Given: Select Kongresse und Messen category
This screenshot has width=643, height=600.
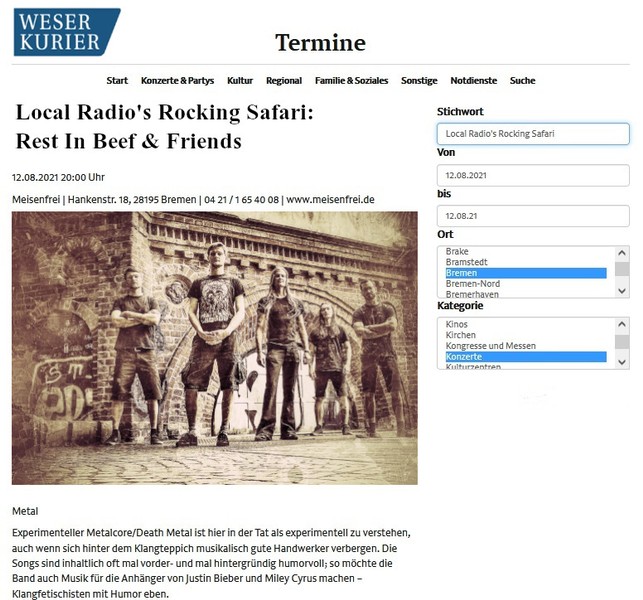Looking at the screenshot, I should click(526, 346).
